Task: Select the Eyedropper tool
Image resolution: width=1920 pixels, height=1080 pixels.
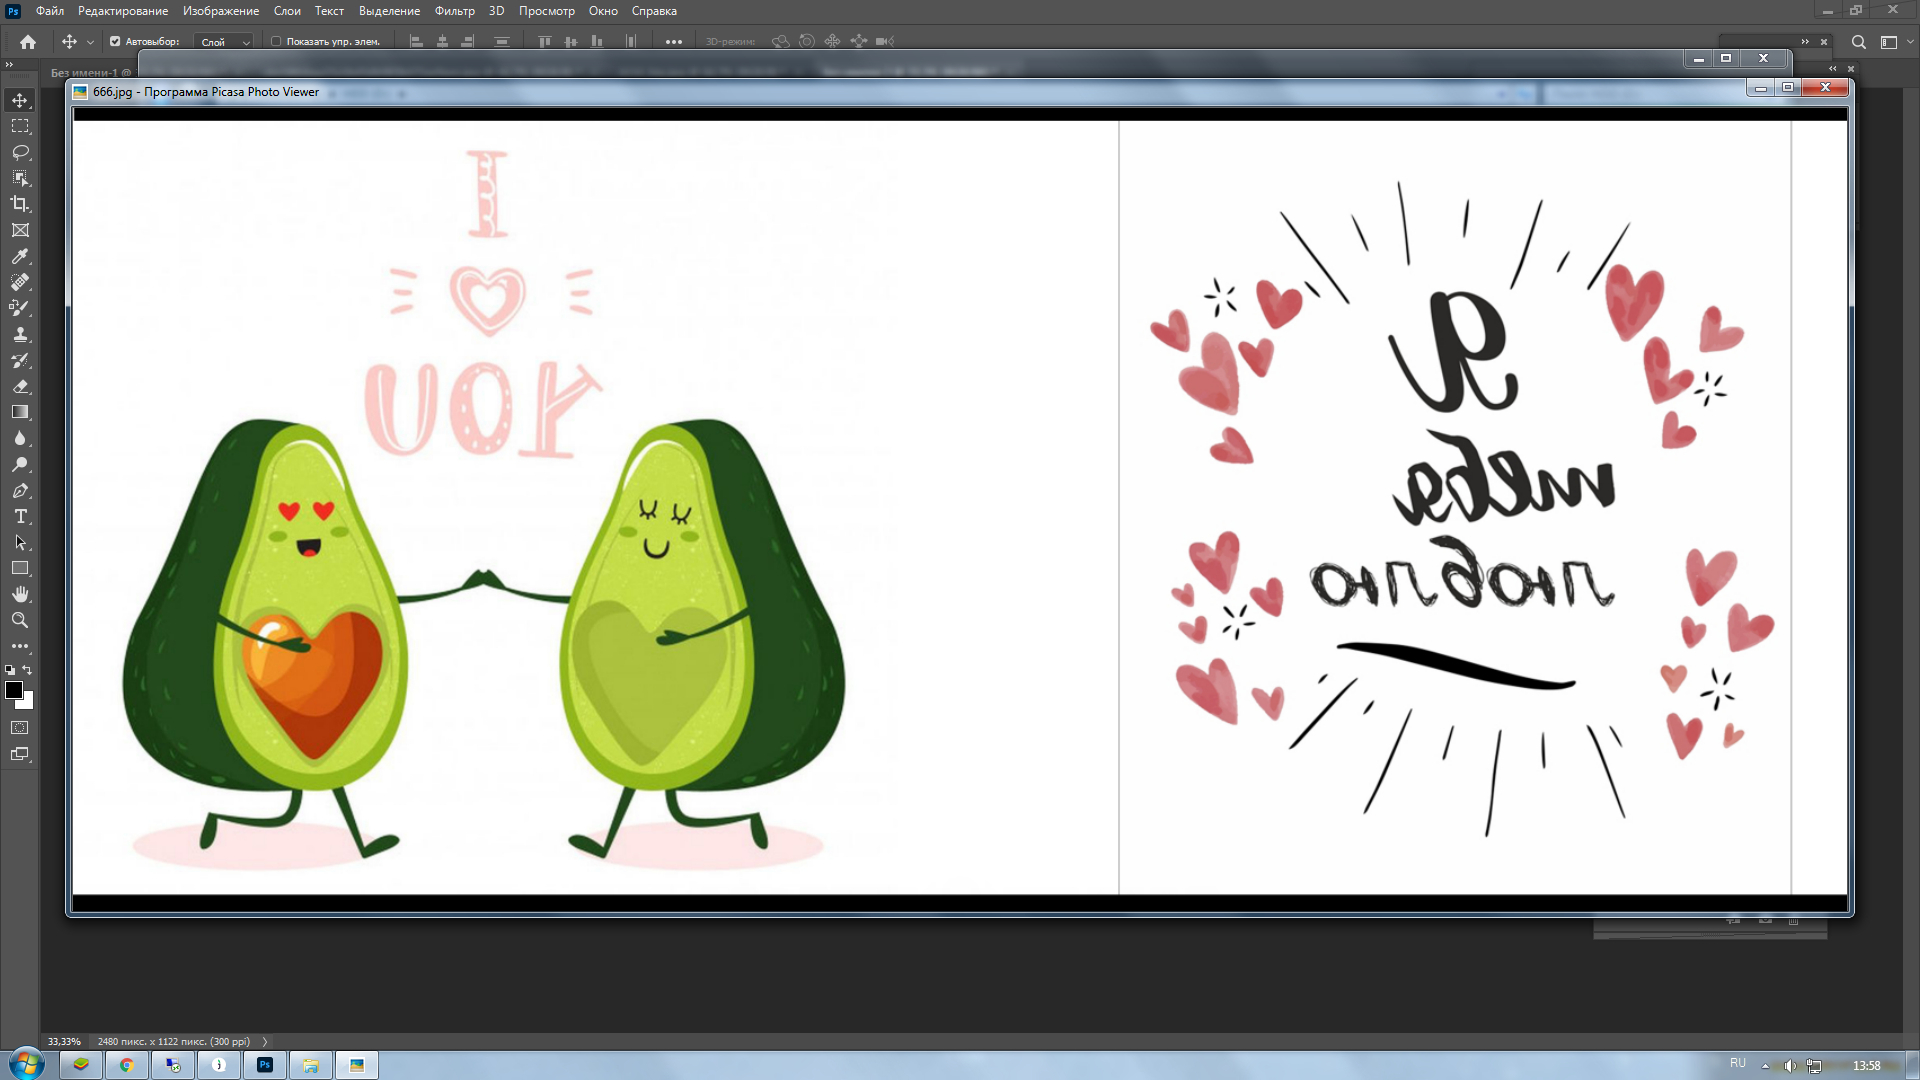Action: click(20, 256)
